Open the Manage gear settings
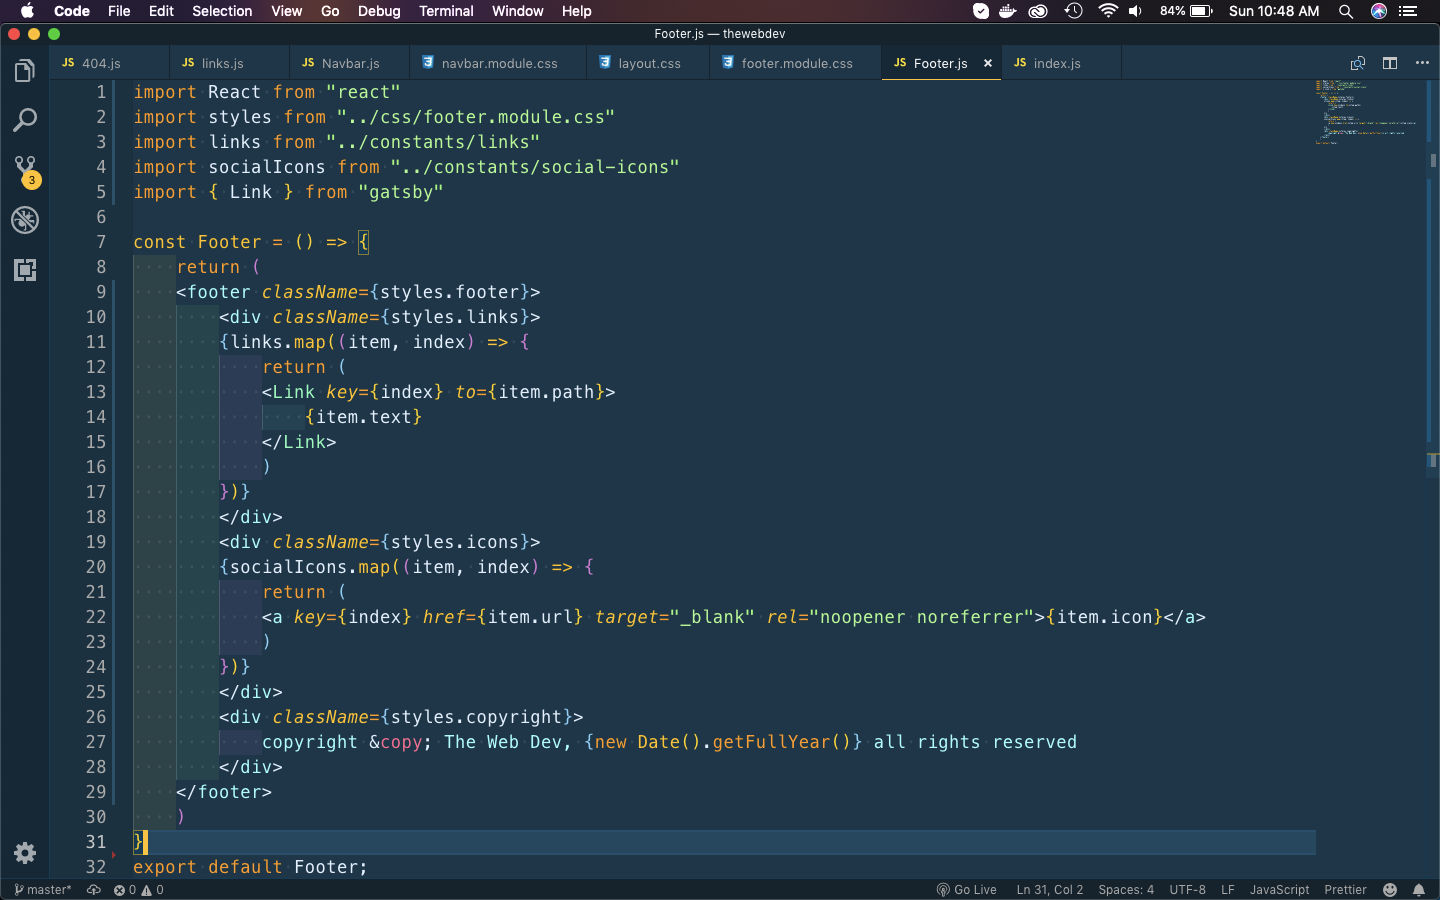 click(x=25, y=853)
